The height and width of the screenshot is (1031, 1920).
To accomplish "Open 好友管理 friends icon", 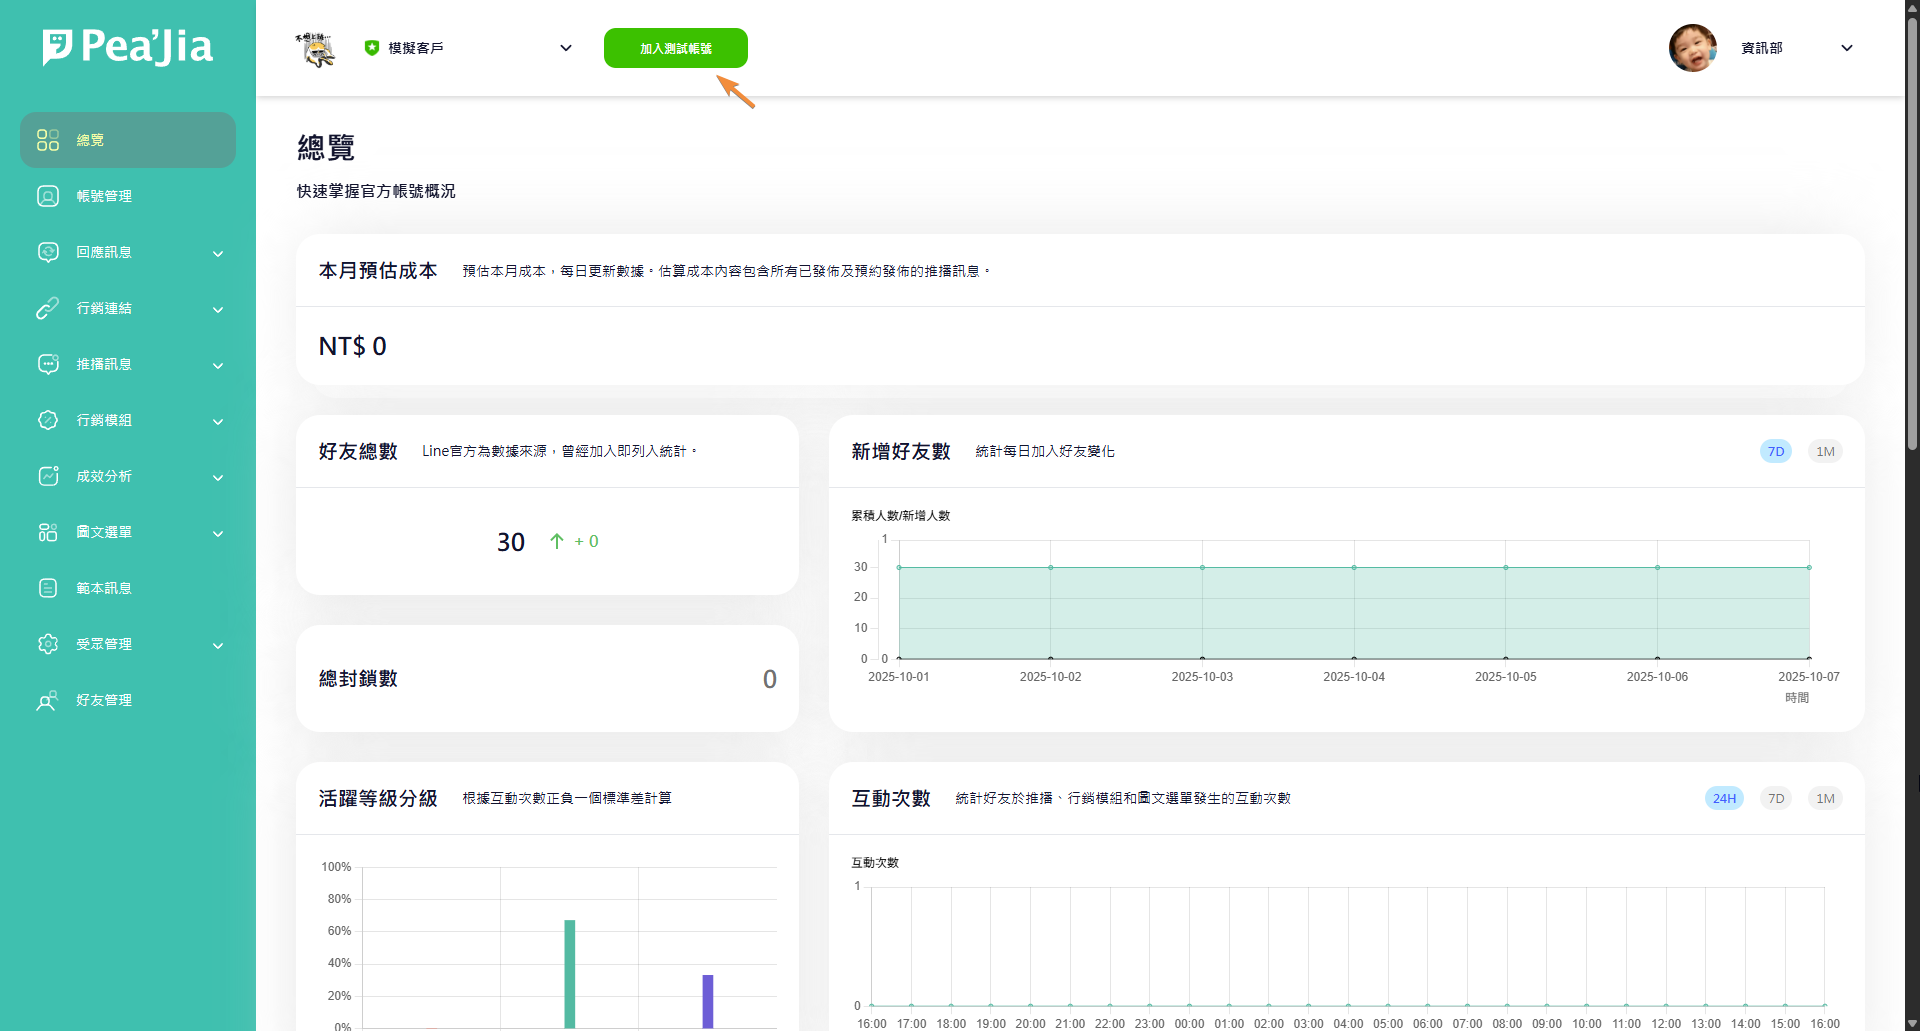I will click(48, 700).
